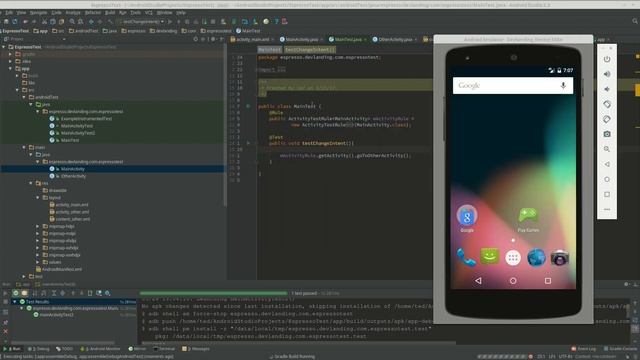Select MainActivity in the project tree

pos(73,169)
